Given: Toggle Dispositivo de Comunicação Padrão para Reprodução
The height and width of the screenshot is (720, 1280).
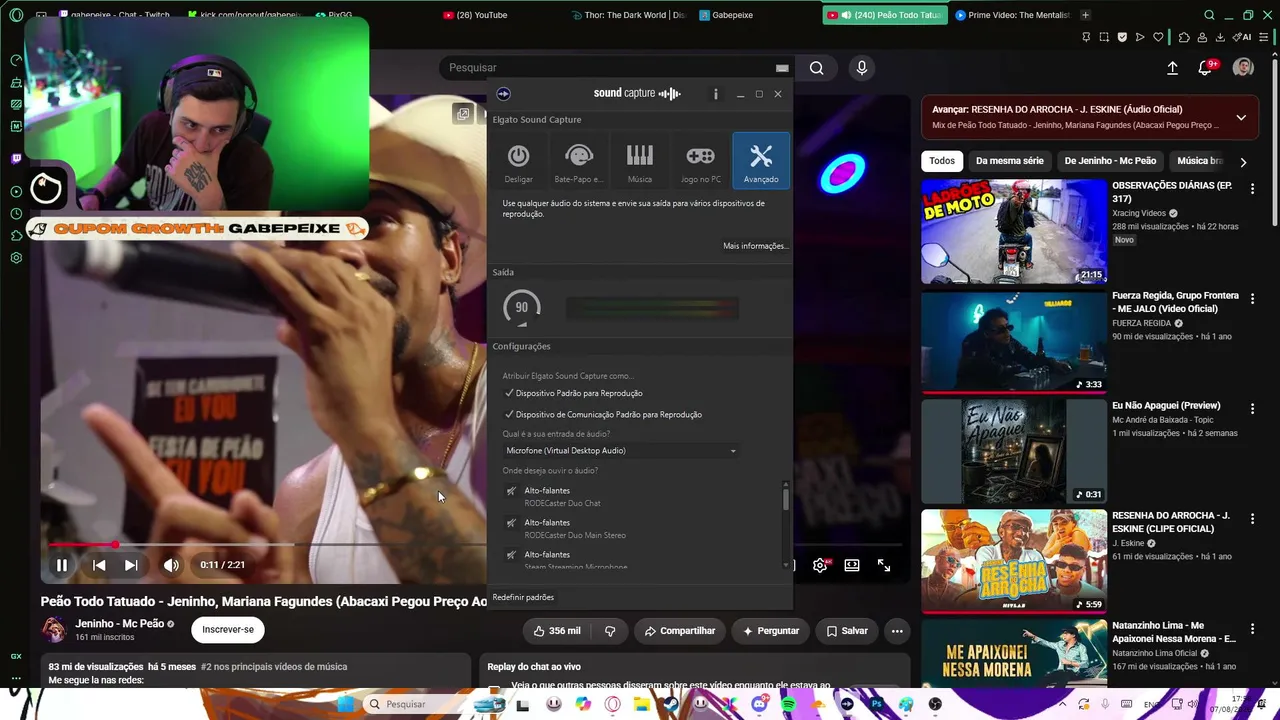Looking at the screenshot, I should click(x=603, y=414).
